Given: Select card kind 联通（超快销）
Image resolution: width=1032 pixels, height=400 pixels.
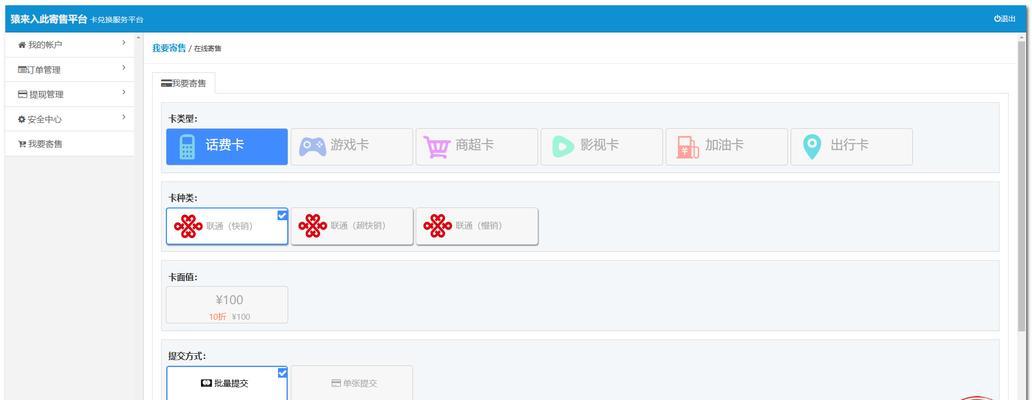Looking at the screenshot, I should [351, 226].
